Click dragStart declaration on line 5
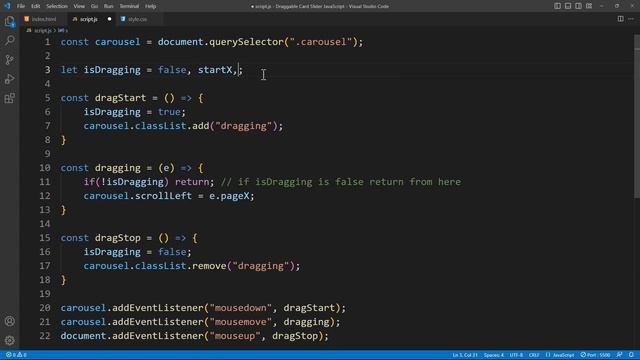The height and width of the screenshot is (360, 640). [120, 98]
